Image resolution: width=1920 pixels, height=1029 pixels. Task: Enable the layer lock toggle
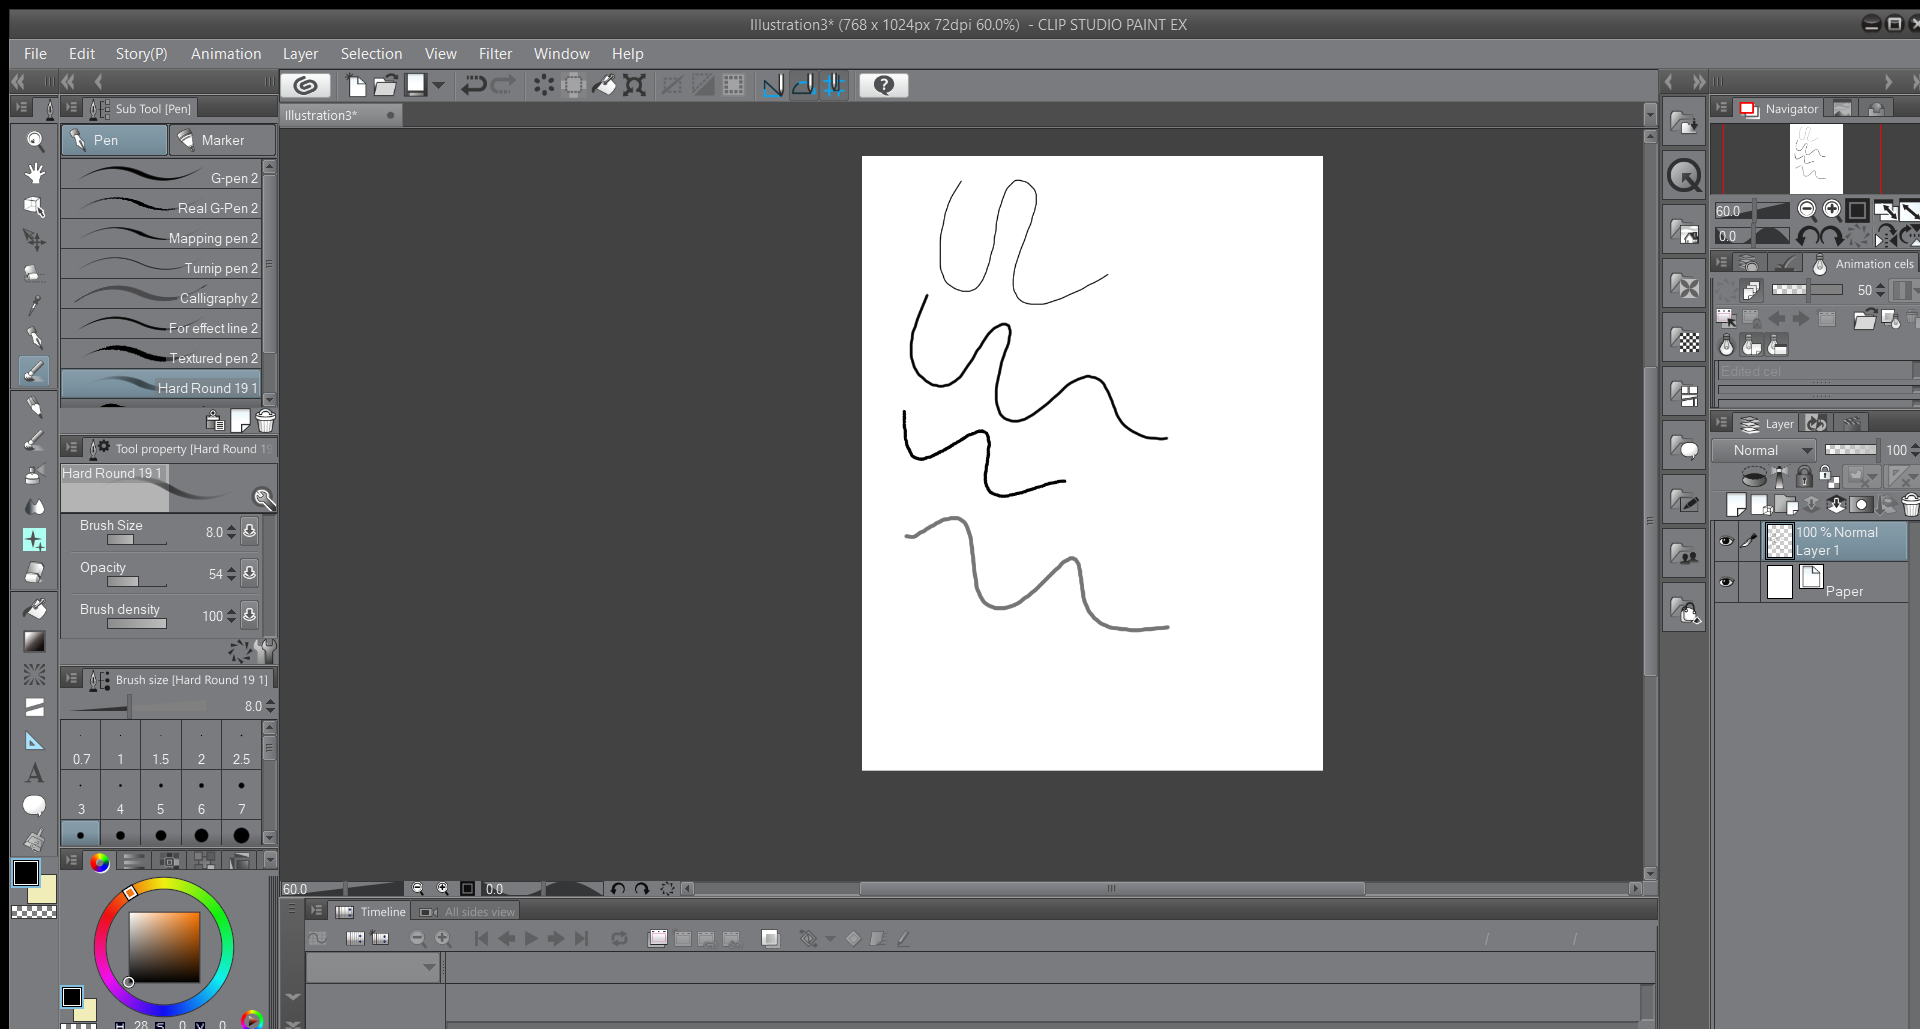1803,477
